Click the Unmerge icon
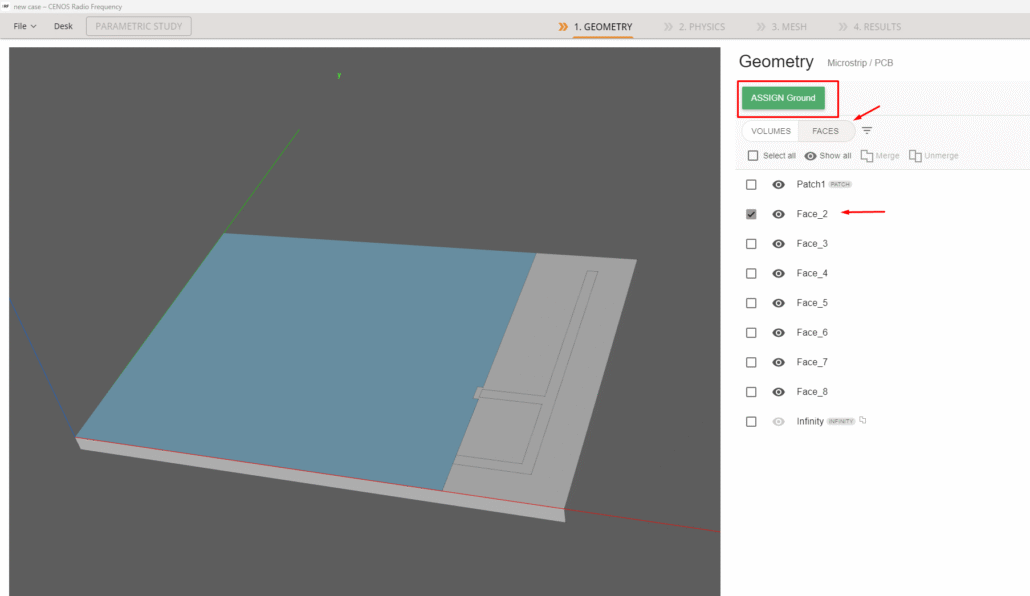1030x596 pixels. [x=915, y=156]
